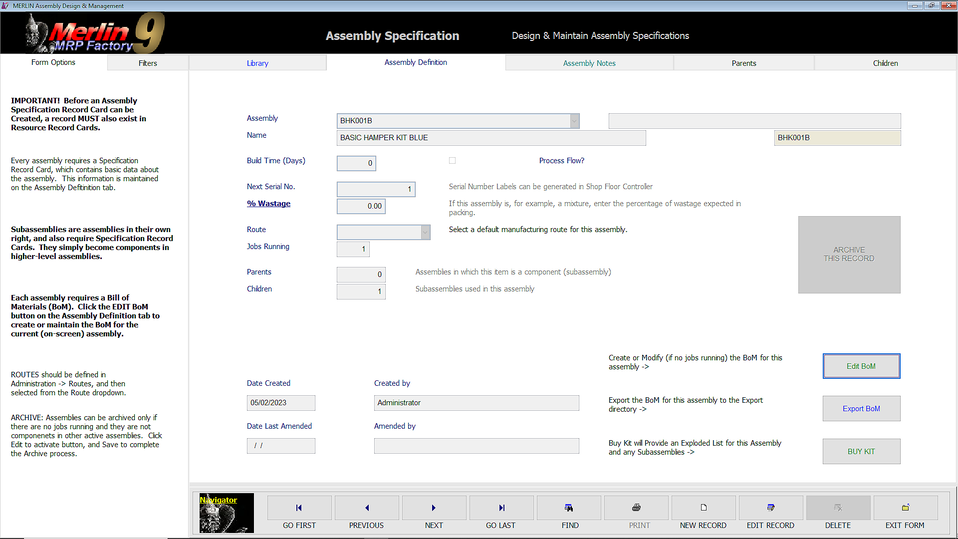Navigate to the previous record

pyautogui.click(x=366, y=513)
